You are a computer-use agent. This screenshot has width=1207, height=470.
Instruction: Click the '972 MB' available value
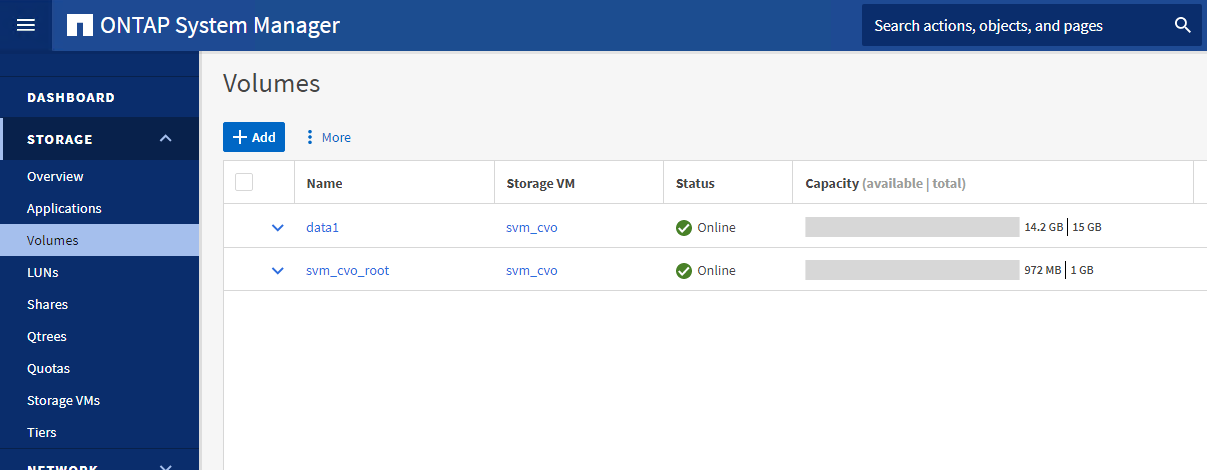click(1043, 271)
